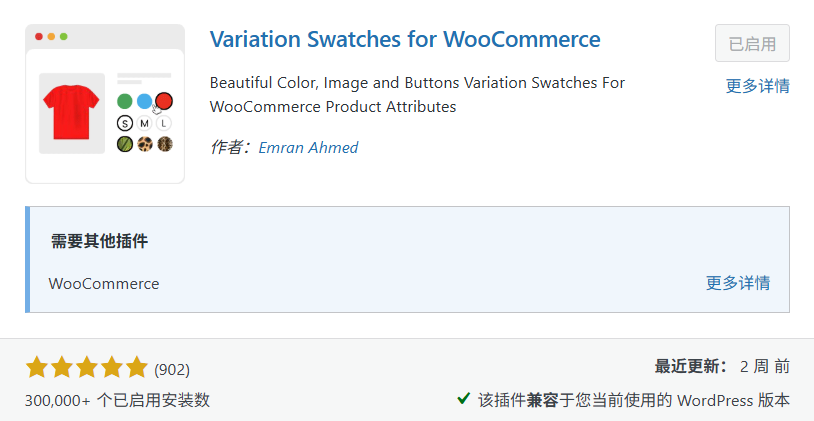Click the green compatibility checkmark icon
Screen dimensions: 814x421
pyautogui.click(x=464, y=399)
